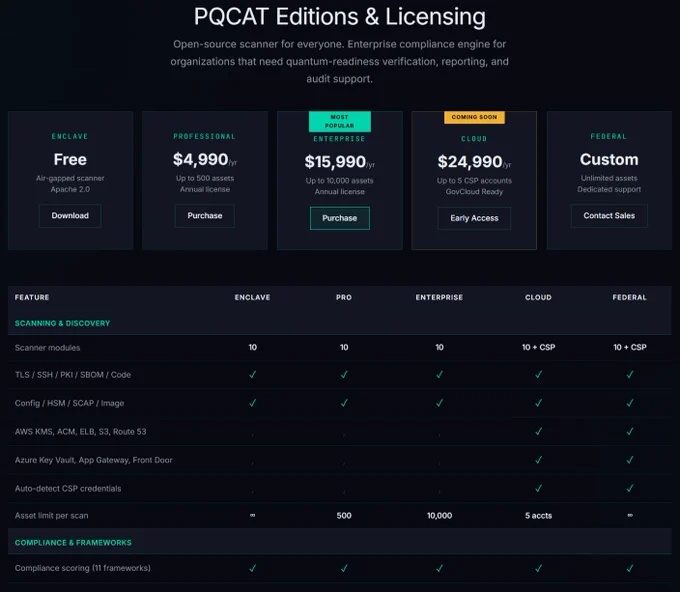Click the Scanner modules row label
Image resolution: width=680 pixels, height=592 pixels.
(x=47, y=348)
